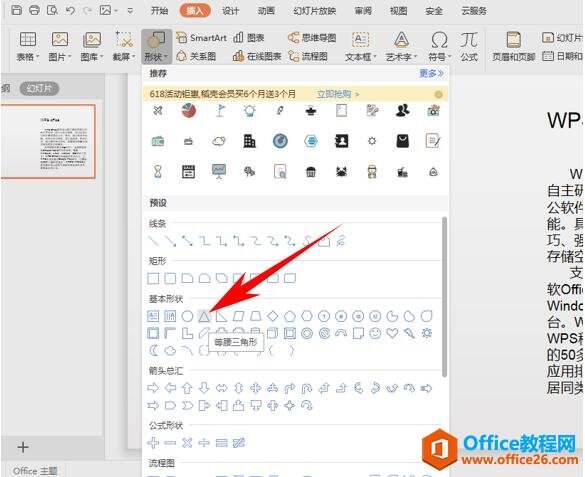This screenshot has width=585, height=477.
Task: Click the 幻灯片 panel tab
Action: pos(39,88)
